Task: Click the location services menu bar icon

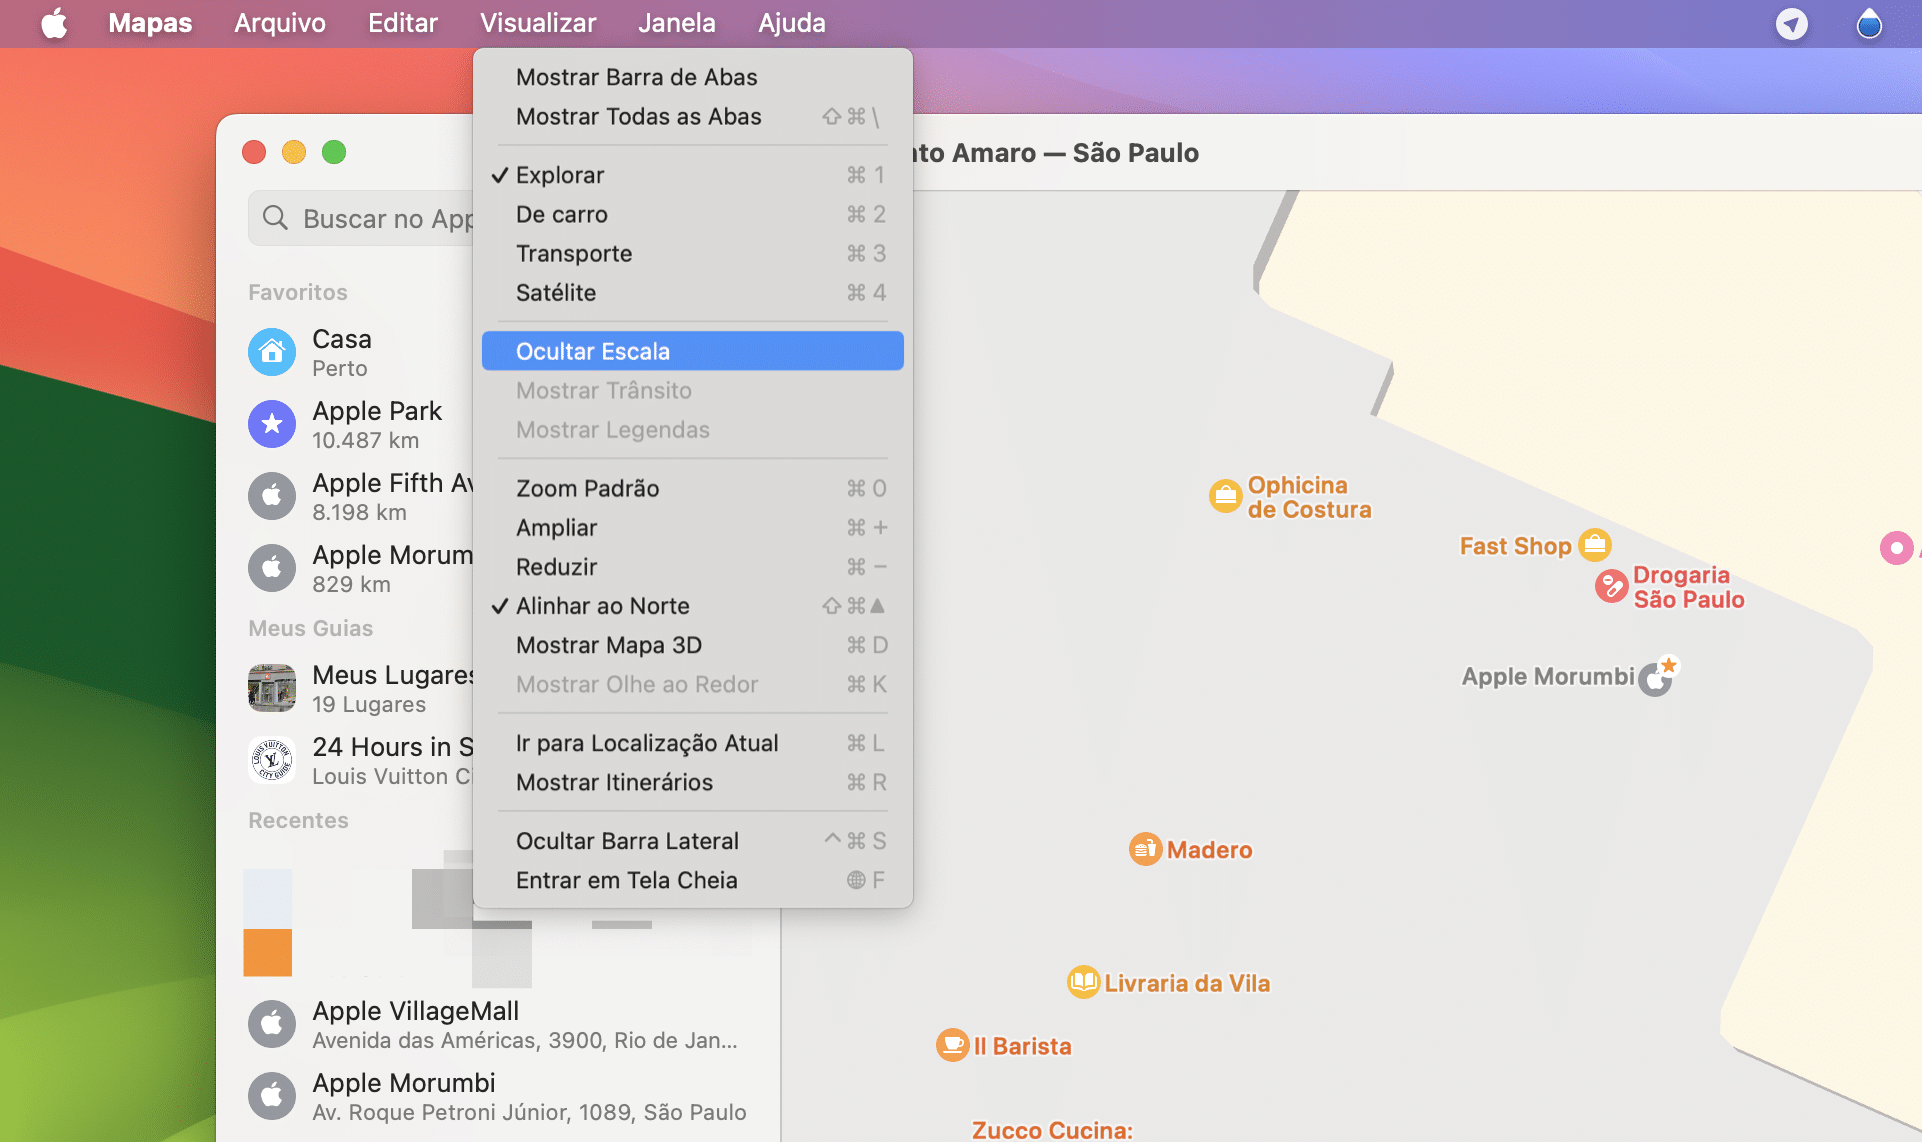Action: 1791,23
